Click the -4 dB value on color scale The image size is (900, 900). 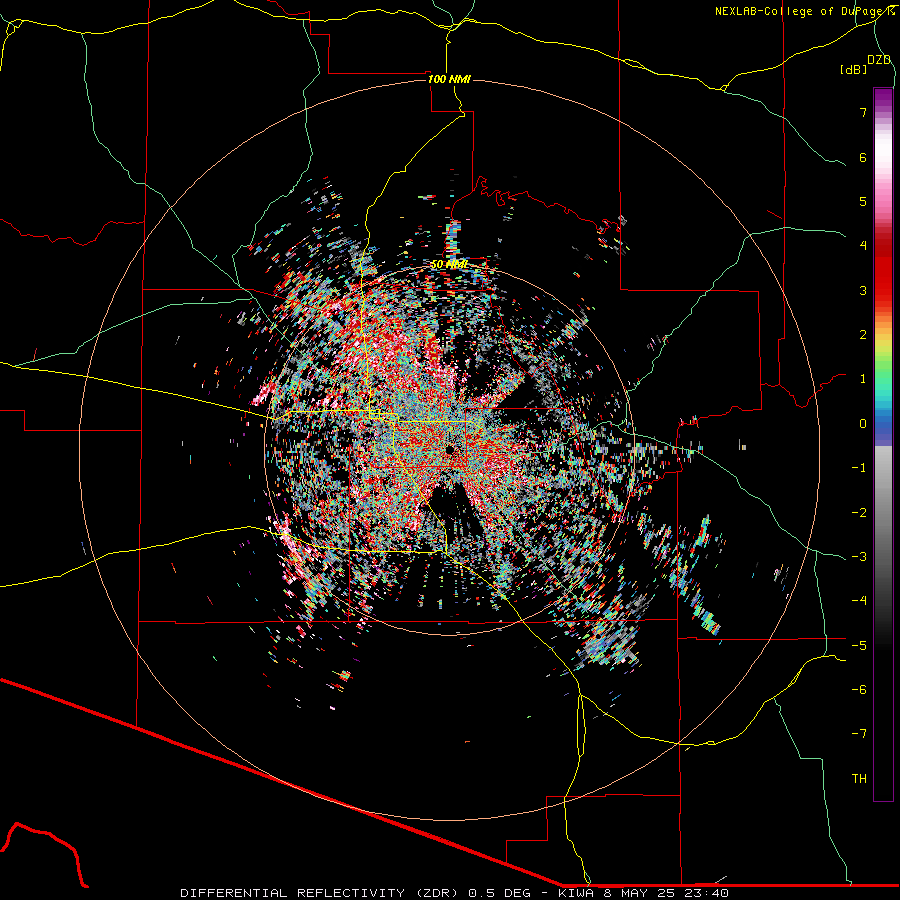[859, 601]
